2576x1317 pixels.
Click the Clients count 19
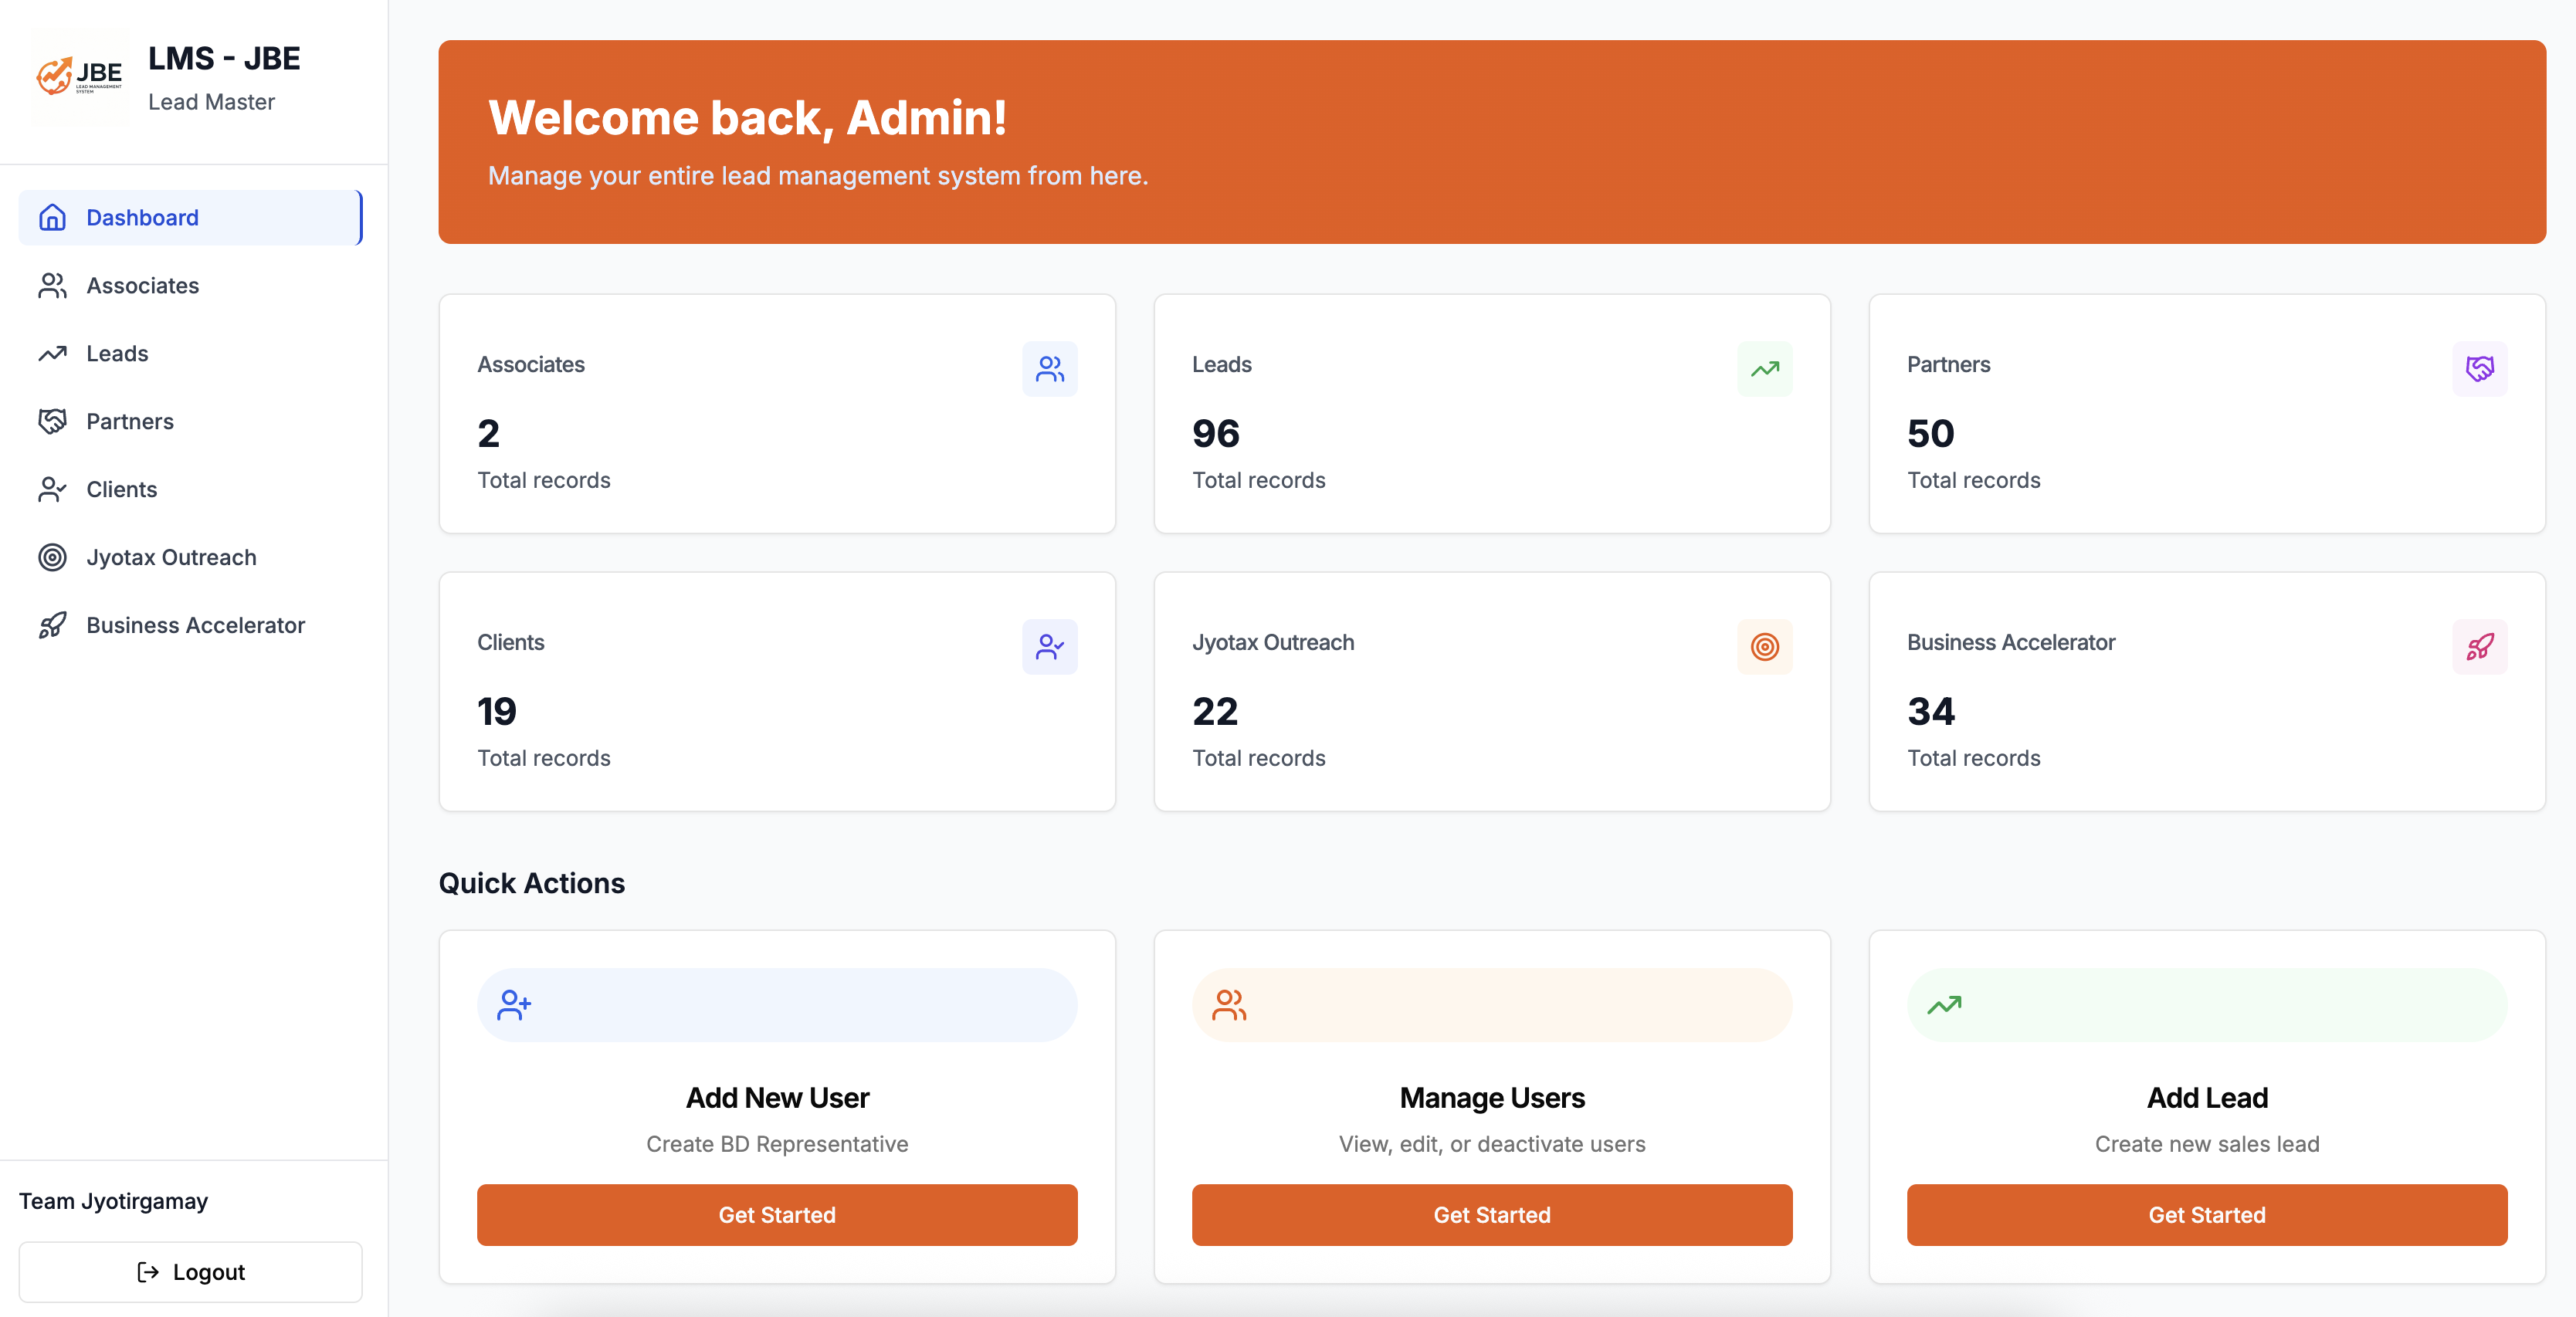click(497, 711)
